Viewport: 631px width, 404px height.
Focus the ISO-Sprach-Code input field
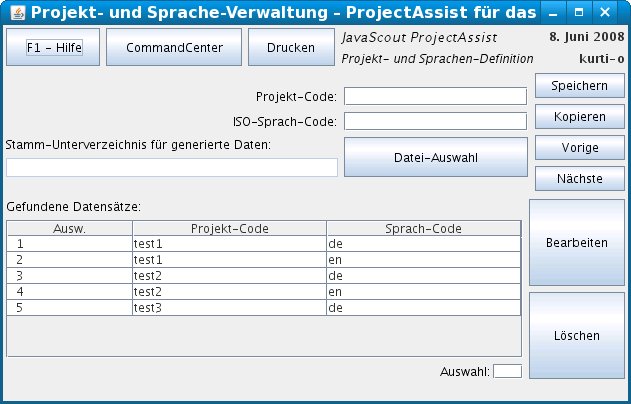click(435, 121)
